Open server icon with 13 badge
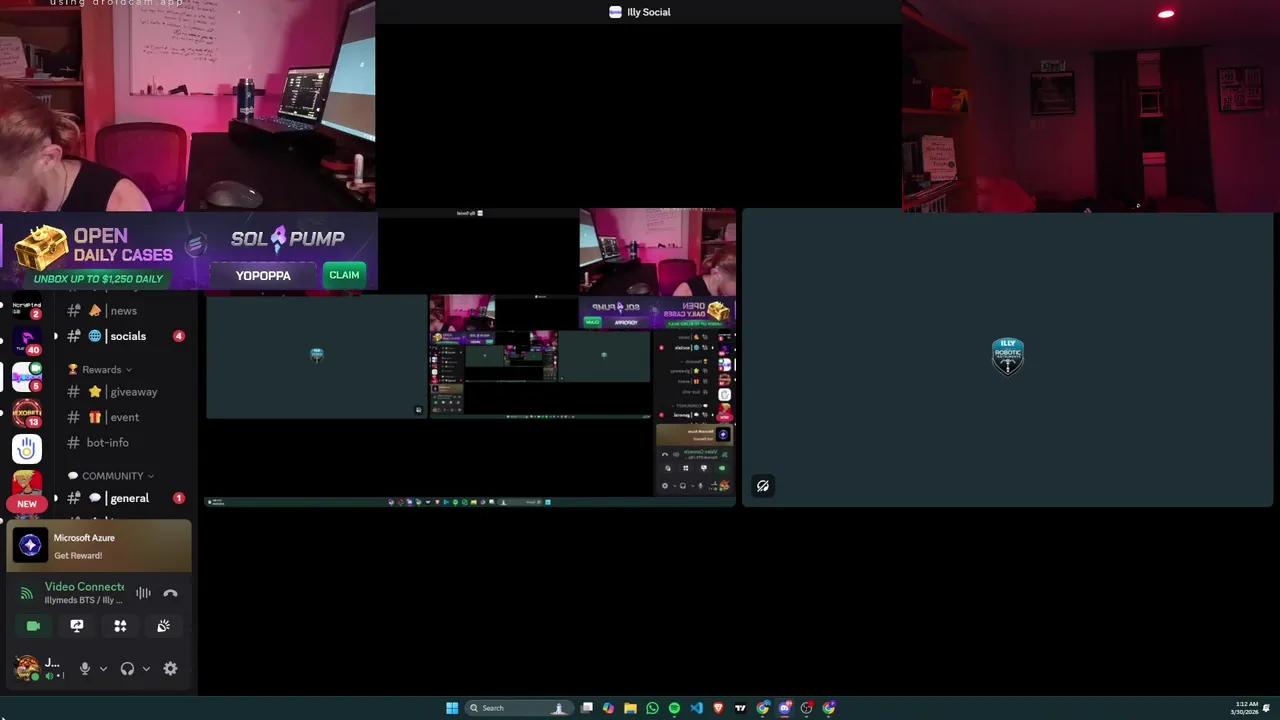 point(27,412)
